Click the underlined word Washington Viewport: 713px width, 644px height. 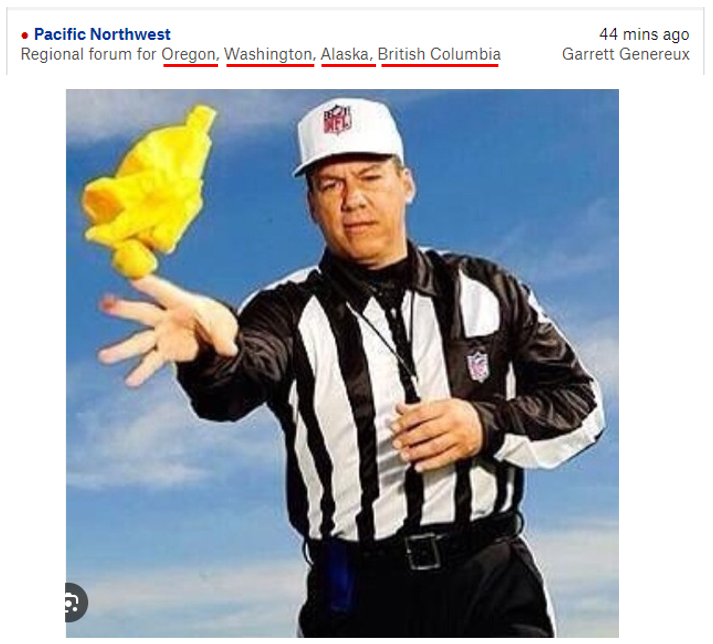[x=268, y=54]
